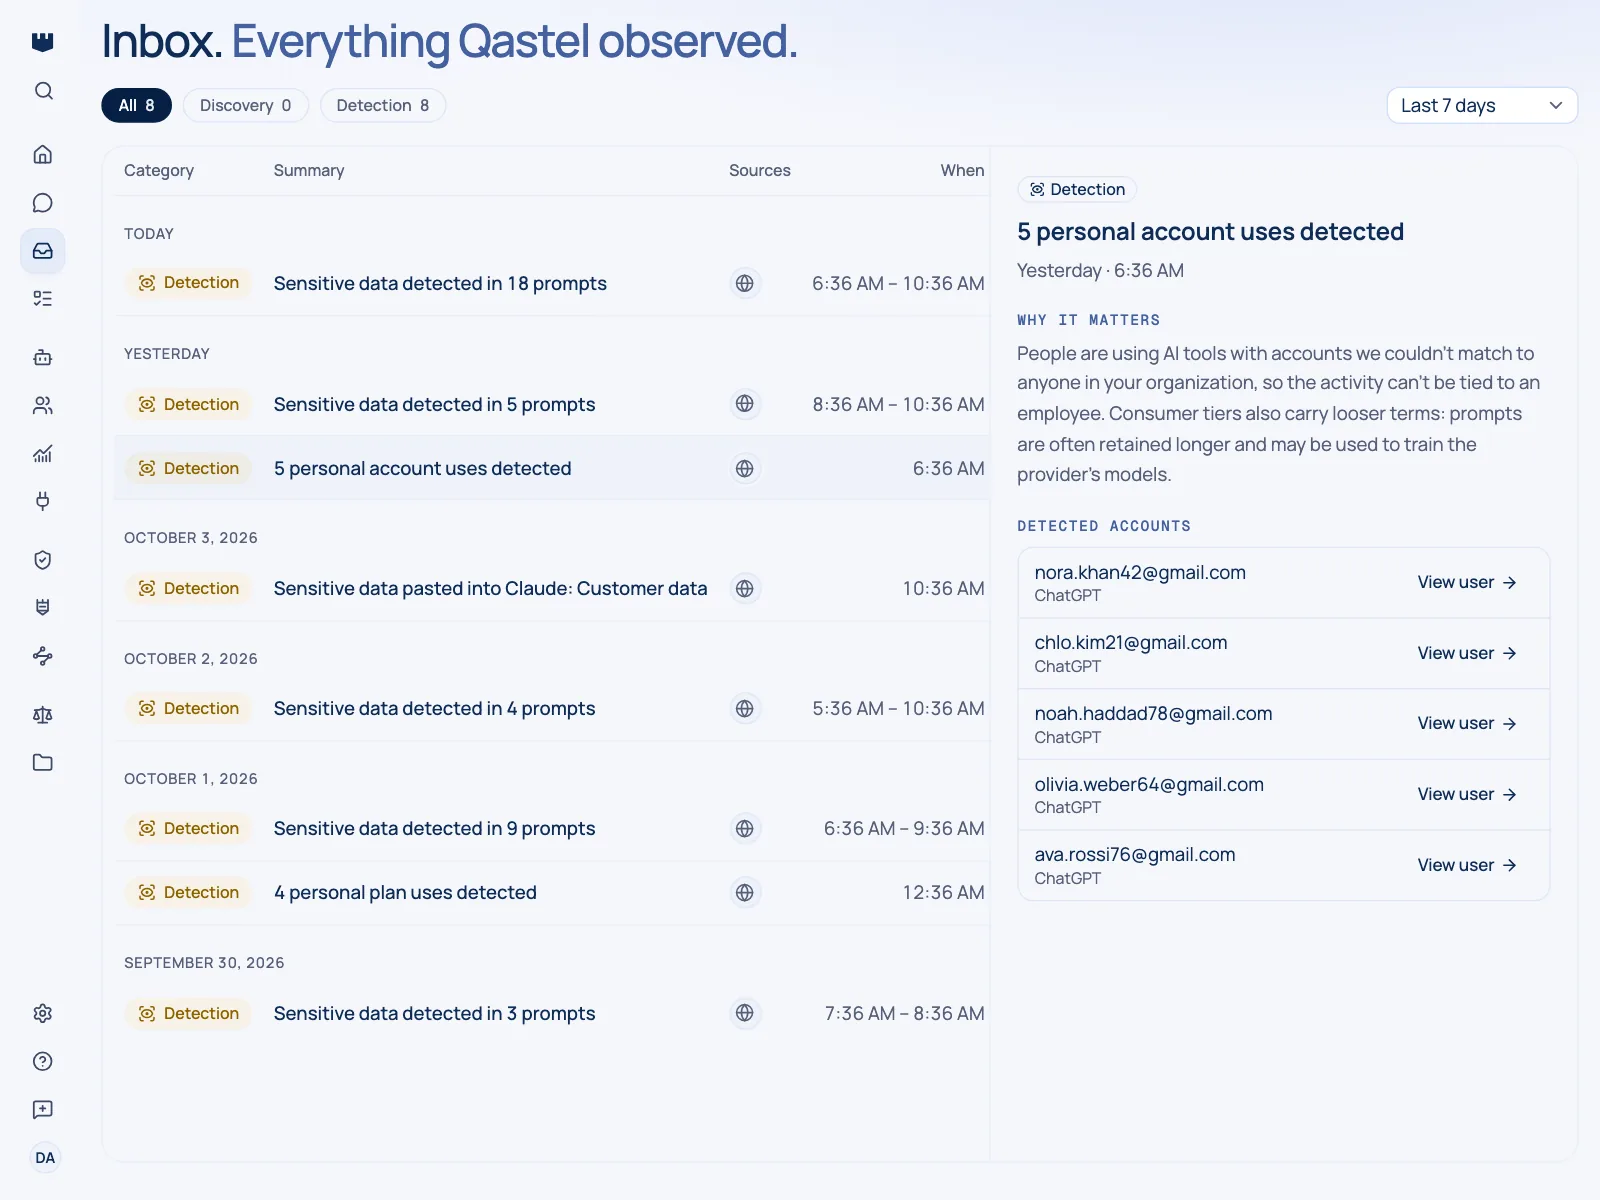This screenshot has height=1200, width=1600.
Task: View user nora.khan42@gmail.com
Action: click(1467, 582)
